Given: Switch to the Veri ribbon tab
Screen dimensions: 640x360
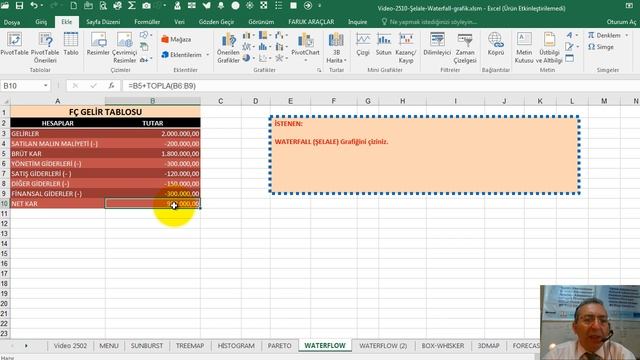Looking at the screenshot, I should [179, 22].
